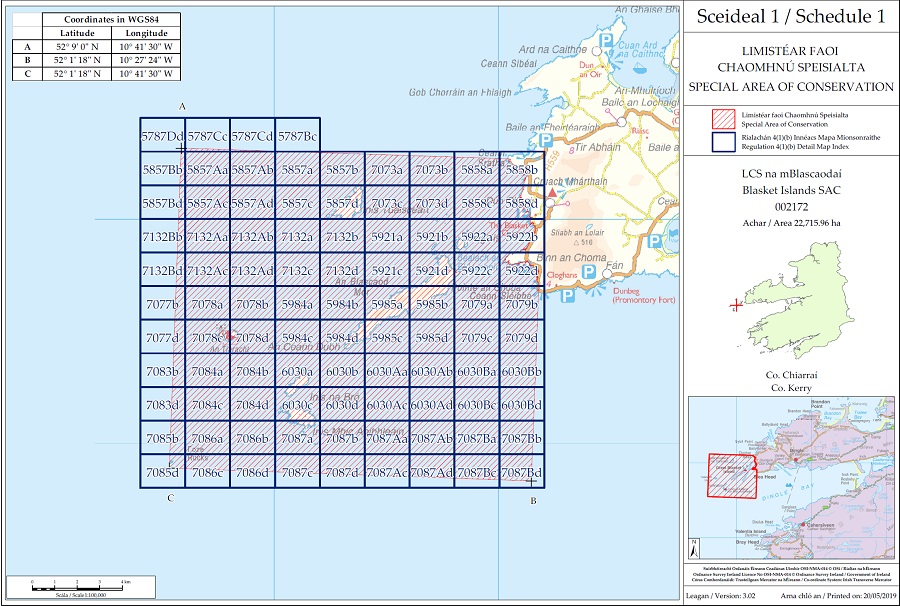Click the 'Coordinates in WGS84' table title
The width and height of the screenshot is (900, 606).
click(111, 20)
